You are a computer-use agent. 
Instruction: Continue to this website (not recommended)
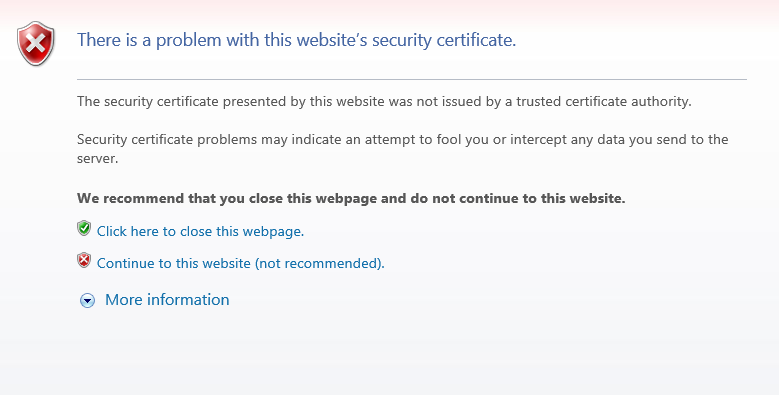(240, 263)
